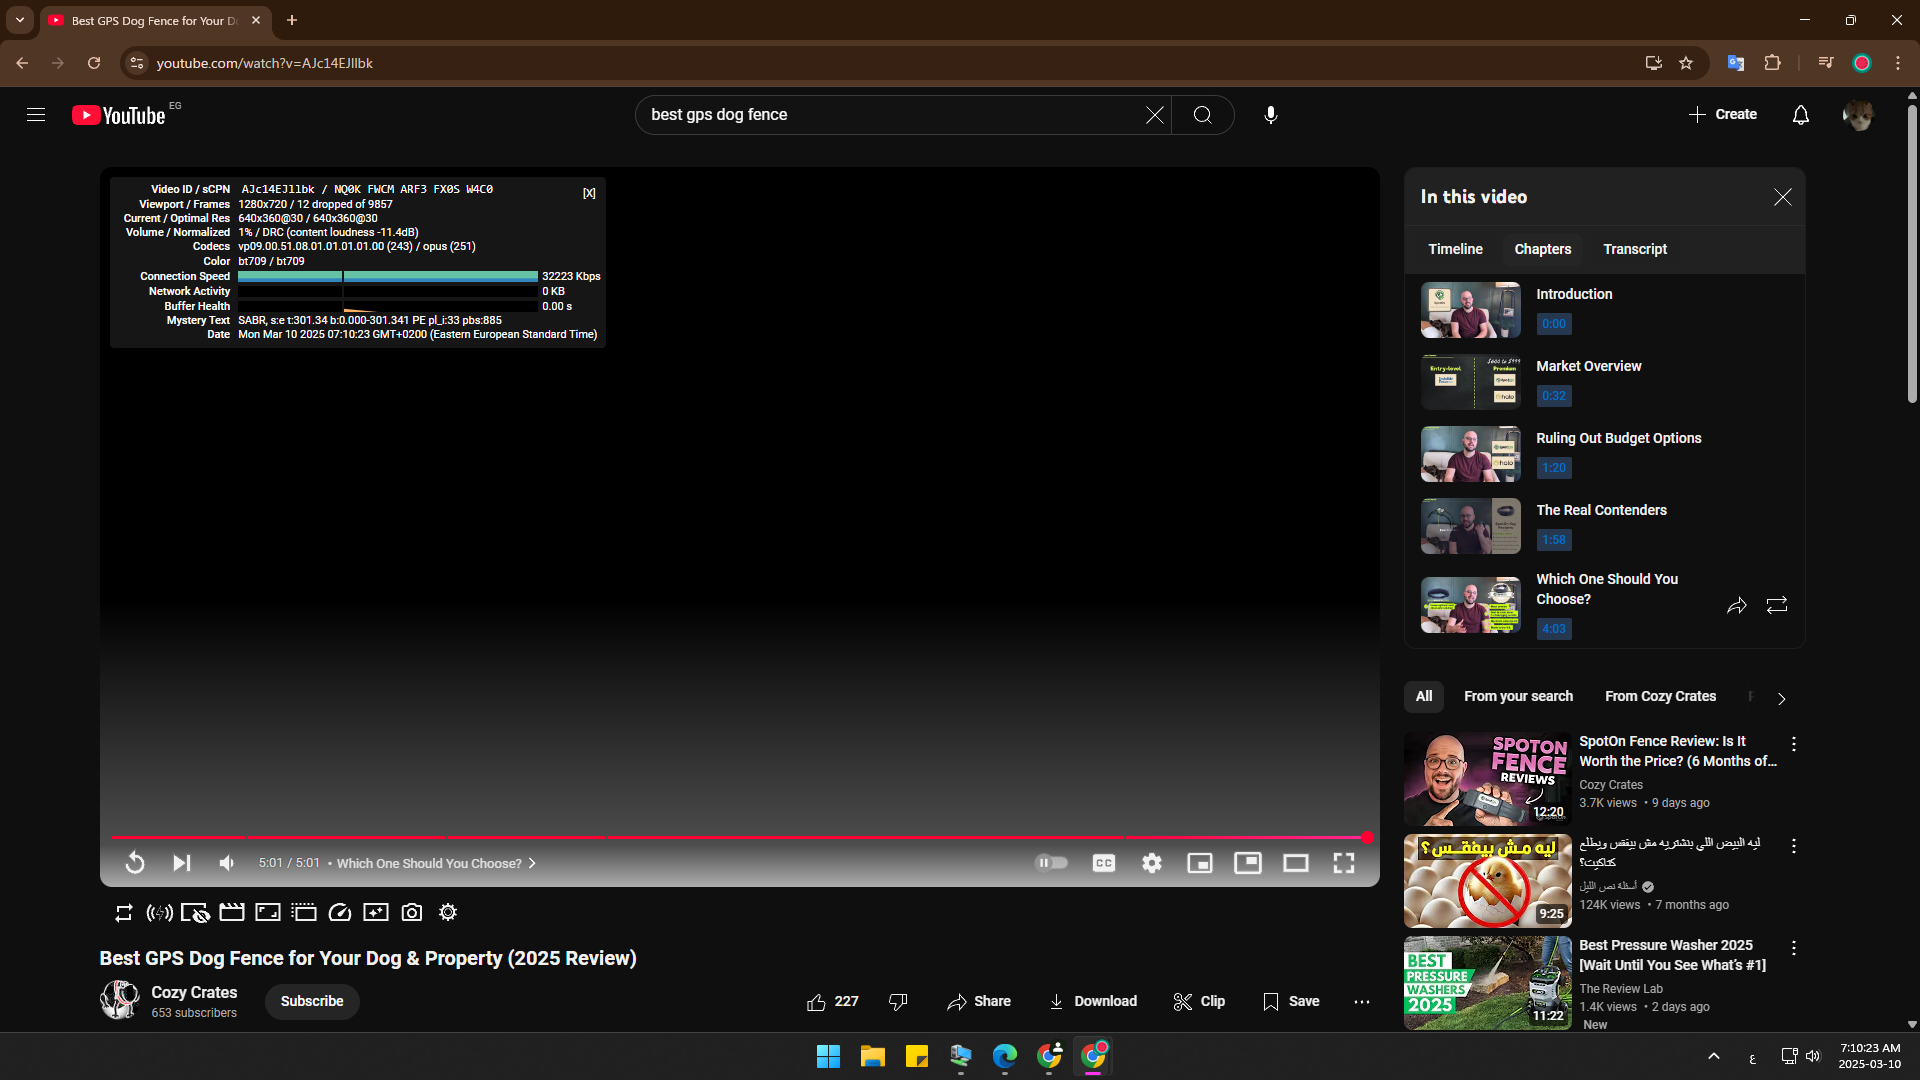The width and height of the screenshot is (1920, 1080).
Task: Toggle cinema mode clapperboard icon
Action: tap(232, 912)
